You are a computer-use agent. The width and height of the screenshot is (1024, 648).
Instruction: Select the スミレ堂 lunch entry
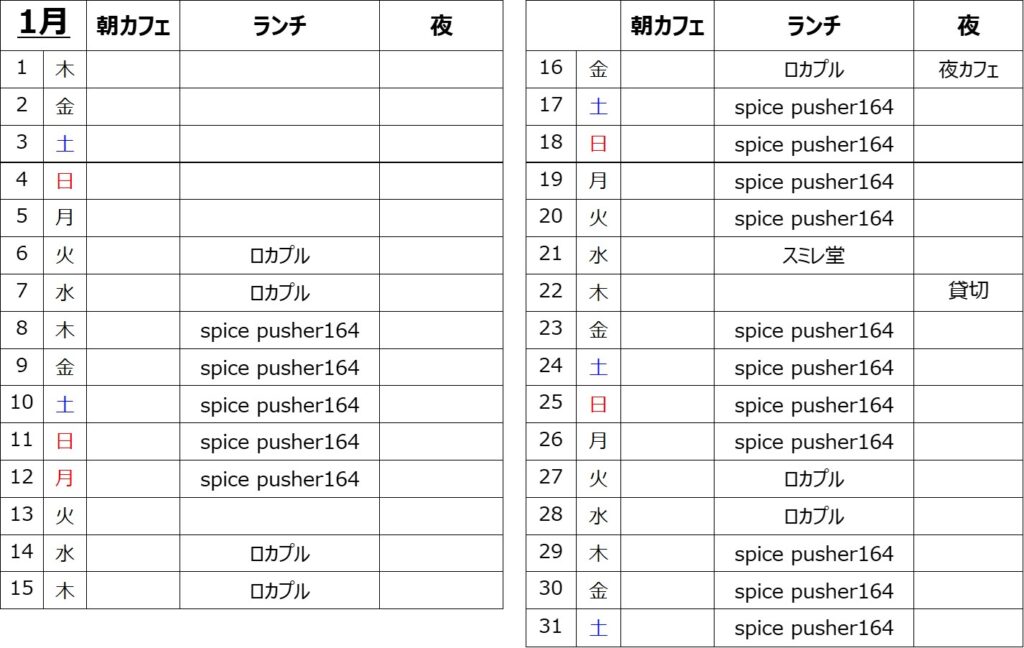[813, 256]
